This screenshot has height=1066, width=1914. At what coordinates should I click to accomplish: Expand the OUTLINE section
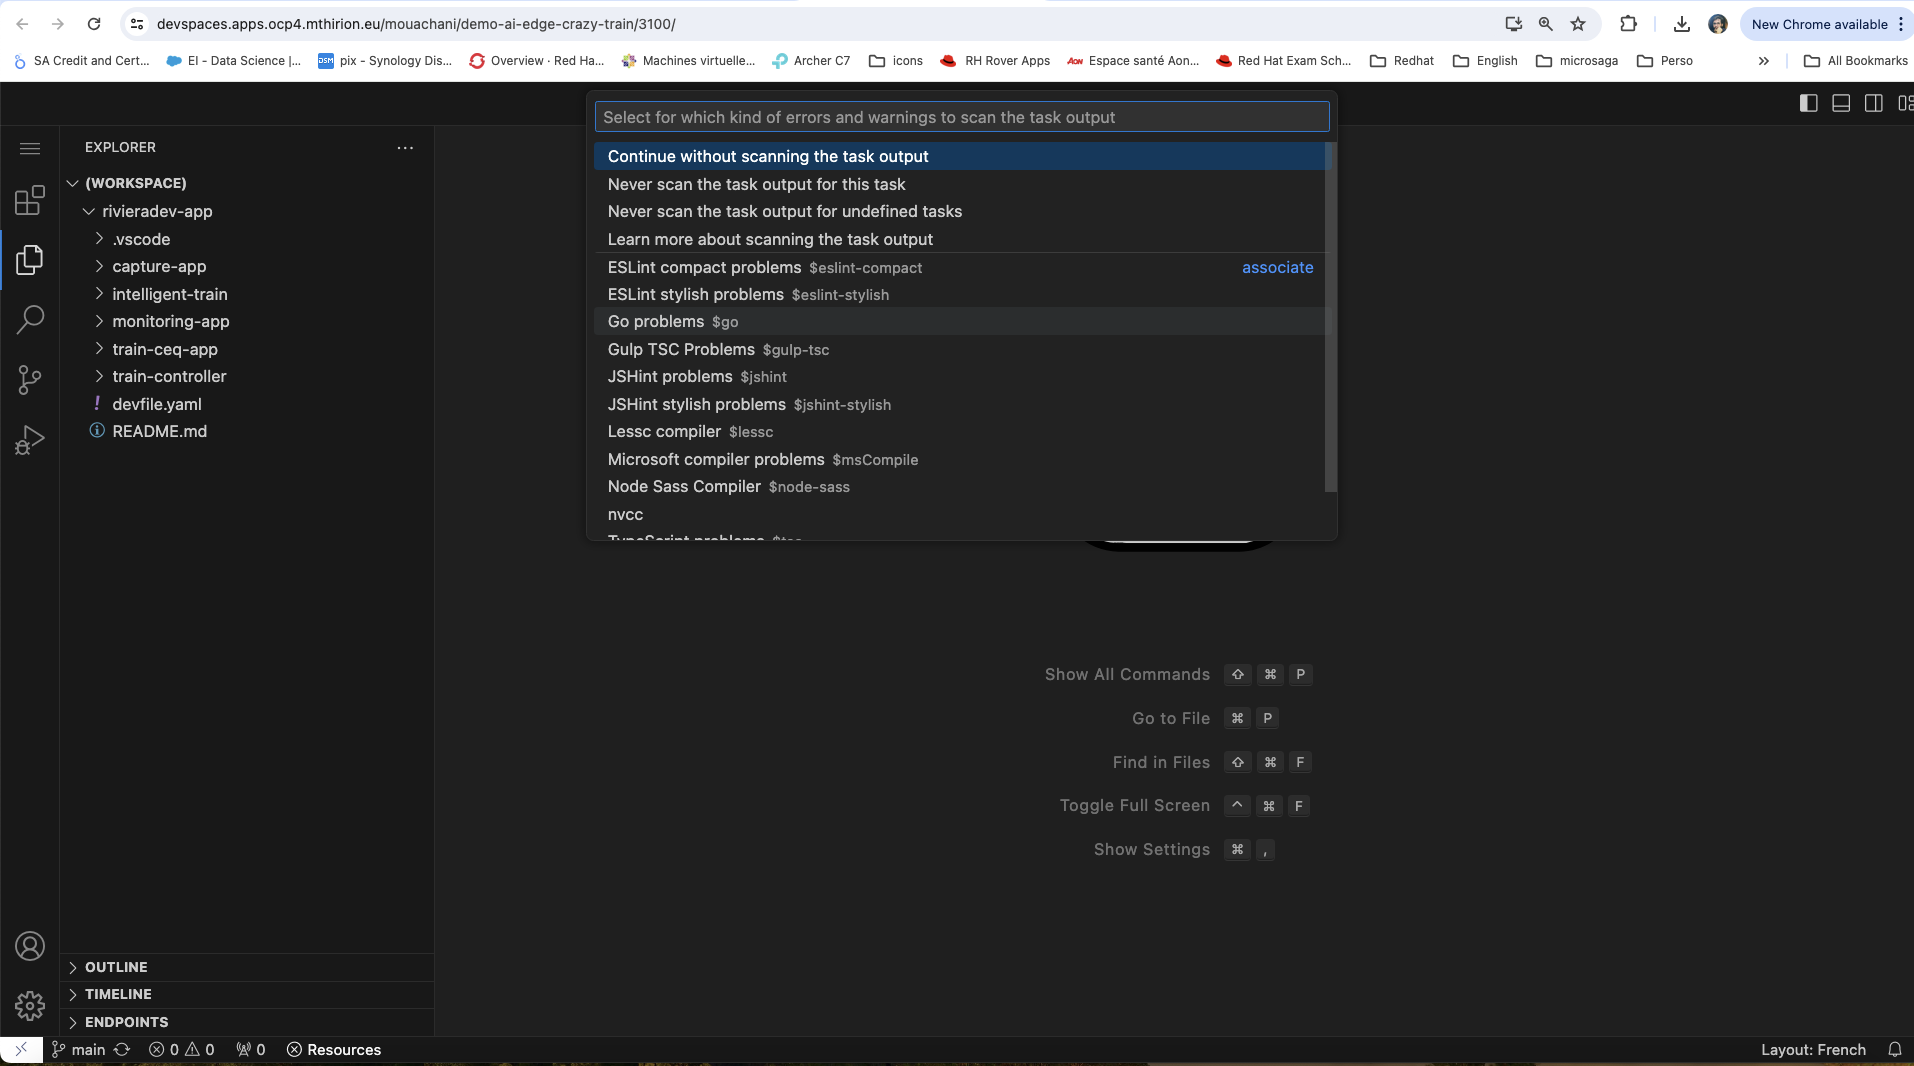(116, 967)
